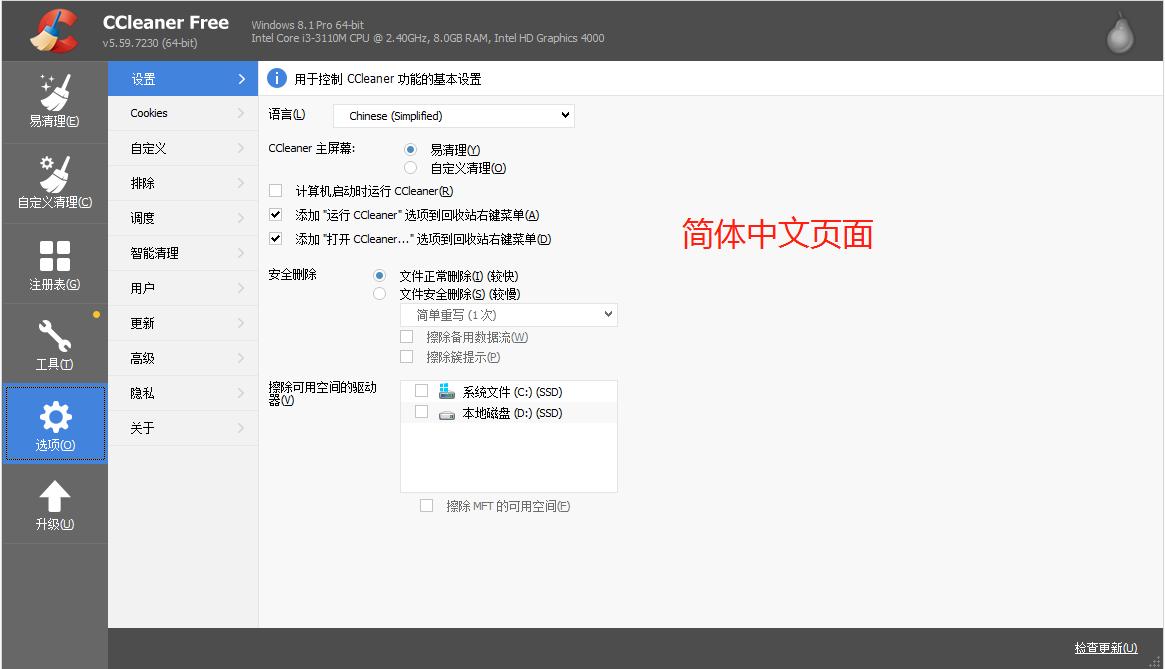Select 文件安全删除 (较慢) option
The height and width of the screenshot is (669, 1165).
pyautogui.click(x=380, y=293)
